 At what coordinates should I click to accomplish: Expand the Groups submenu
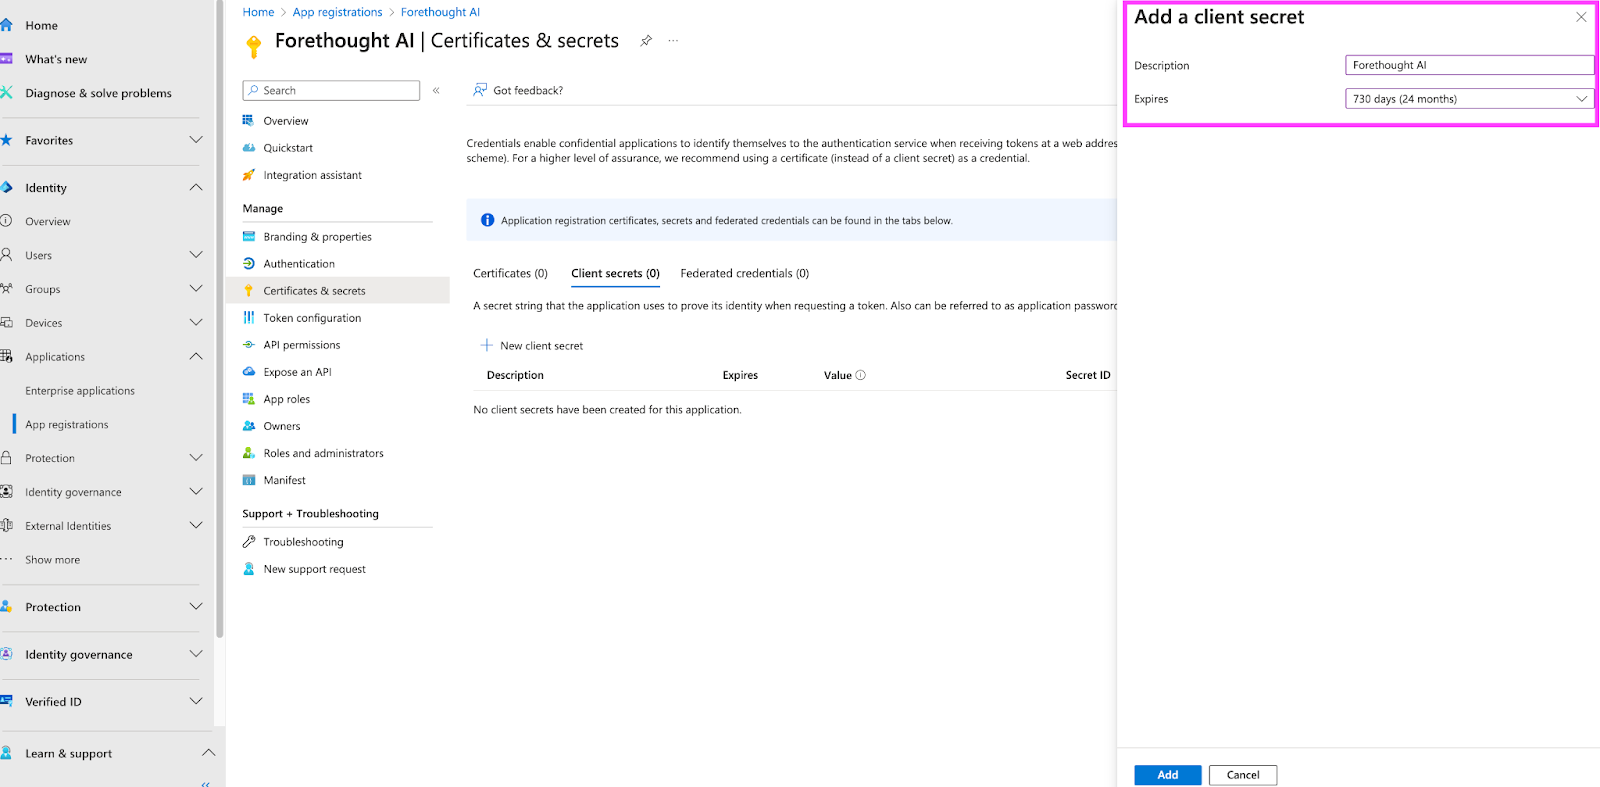pos(196,289)
